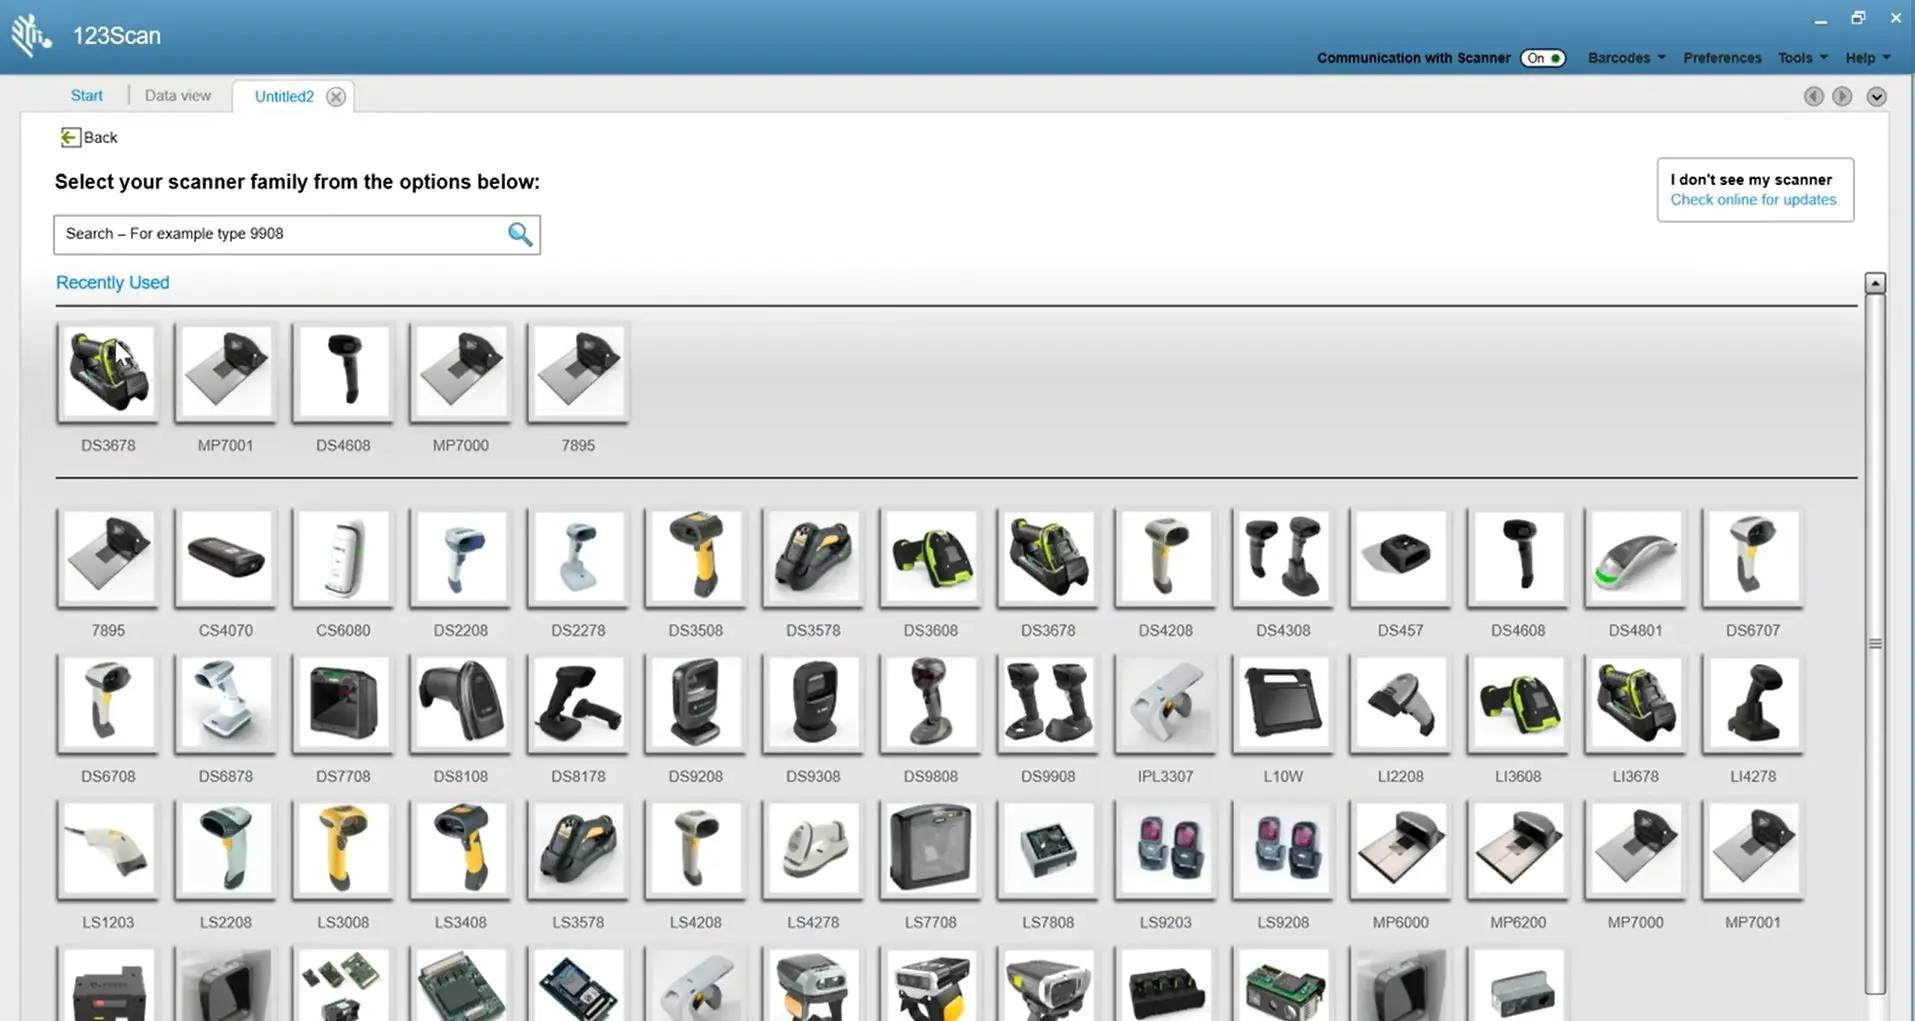
Task: Activate the Untitled2 tab
Action: pos(284,96)
